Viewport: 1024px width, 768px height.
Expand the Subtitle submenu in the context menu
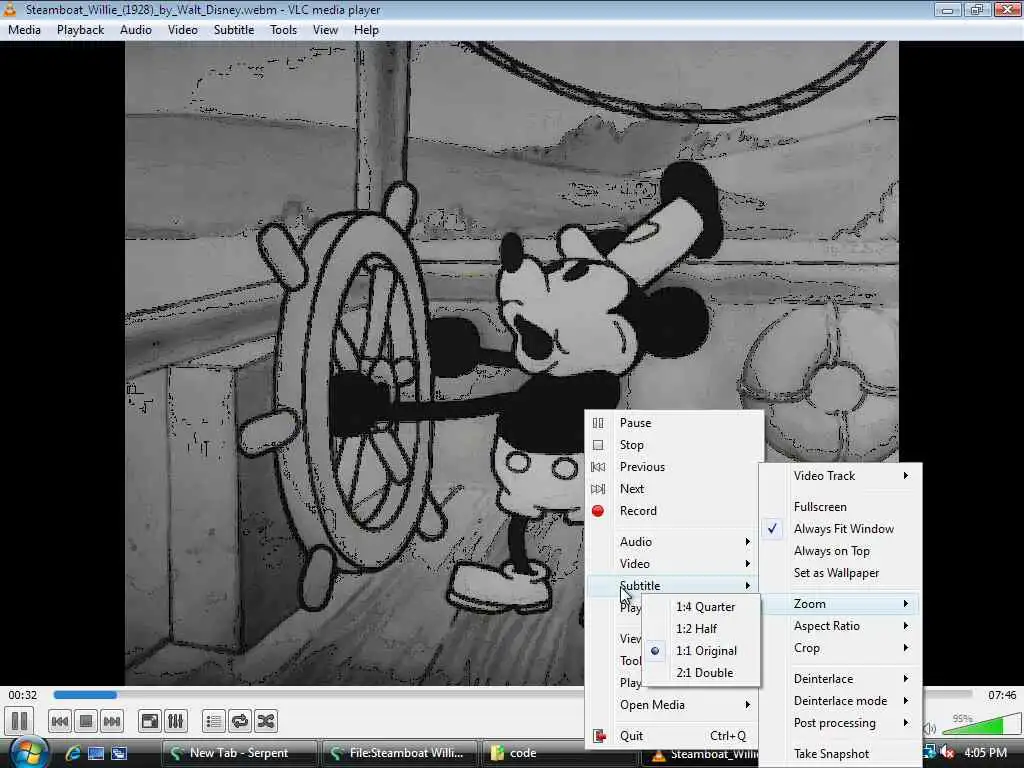(x=673, y=586)
